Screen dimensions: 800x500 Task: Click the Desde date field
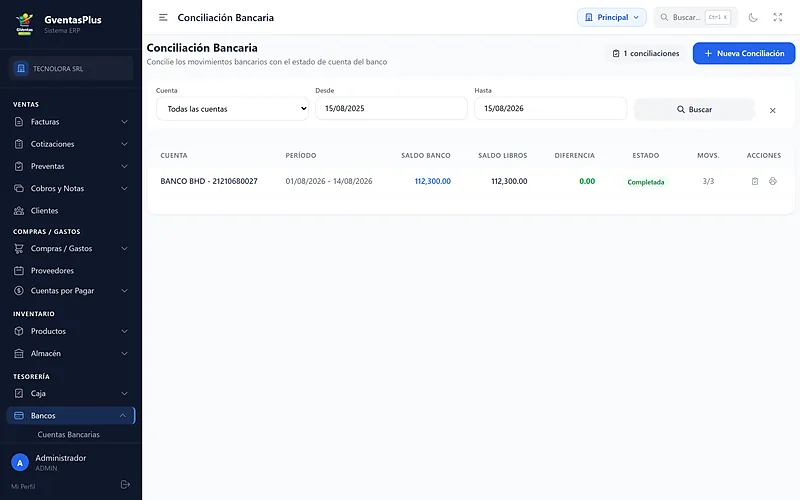click(x=391, y=108)
